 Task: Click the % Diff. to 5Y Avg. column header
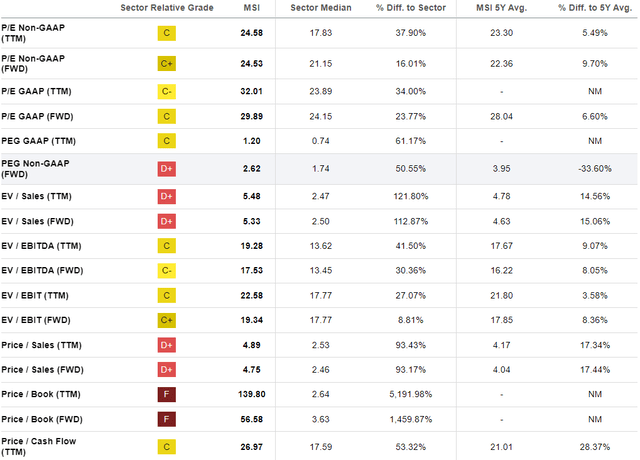(595, 8)
